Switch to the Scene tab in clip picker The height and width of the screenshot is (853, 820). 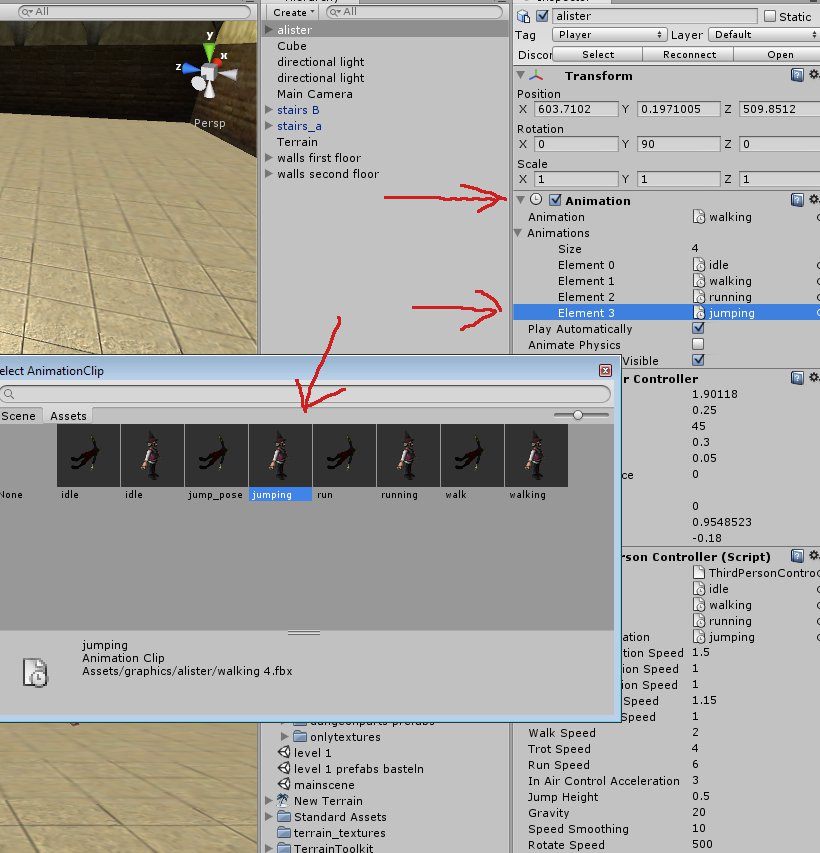click(18, 415)
